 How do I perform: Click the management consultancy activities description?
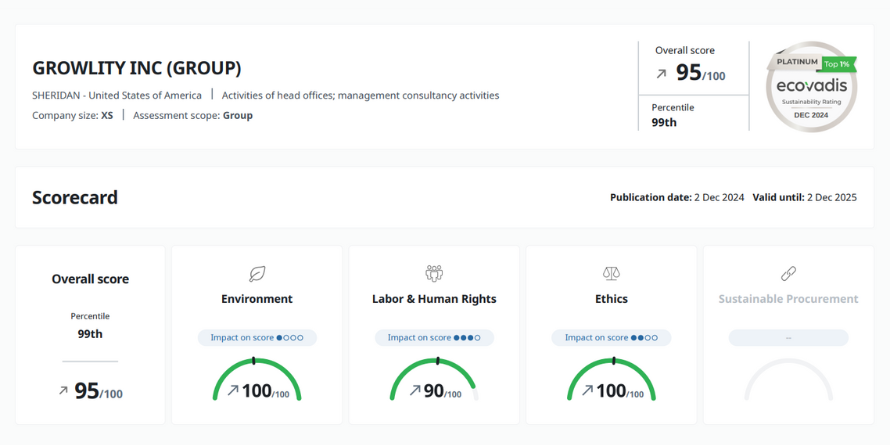[360, 95]
